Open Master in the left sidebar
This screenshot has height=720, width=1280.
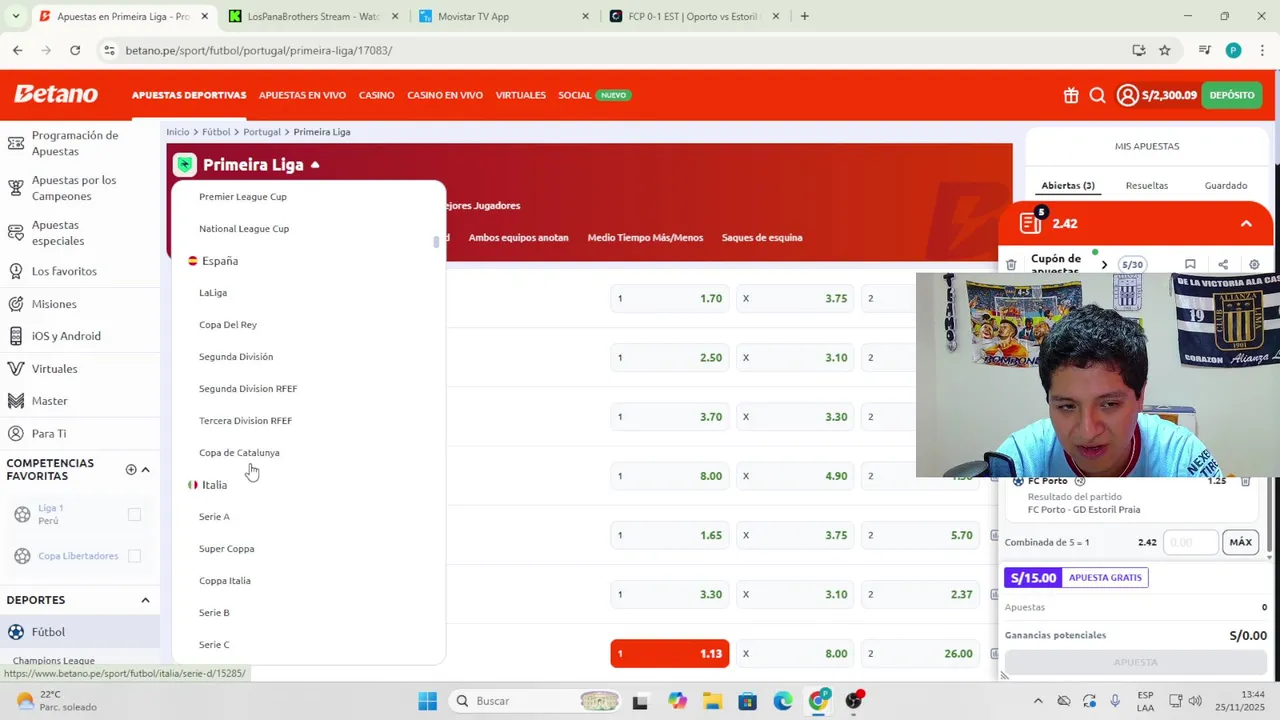click(x=49, y=401)
